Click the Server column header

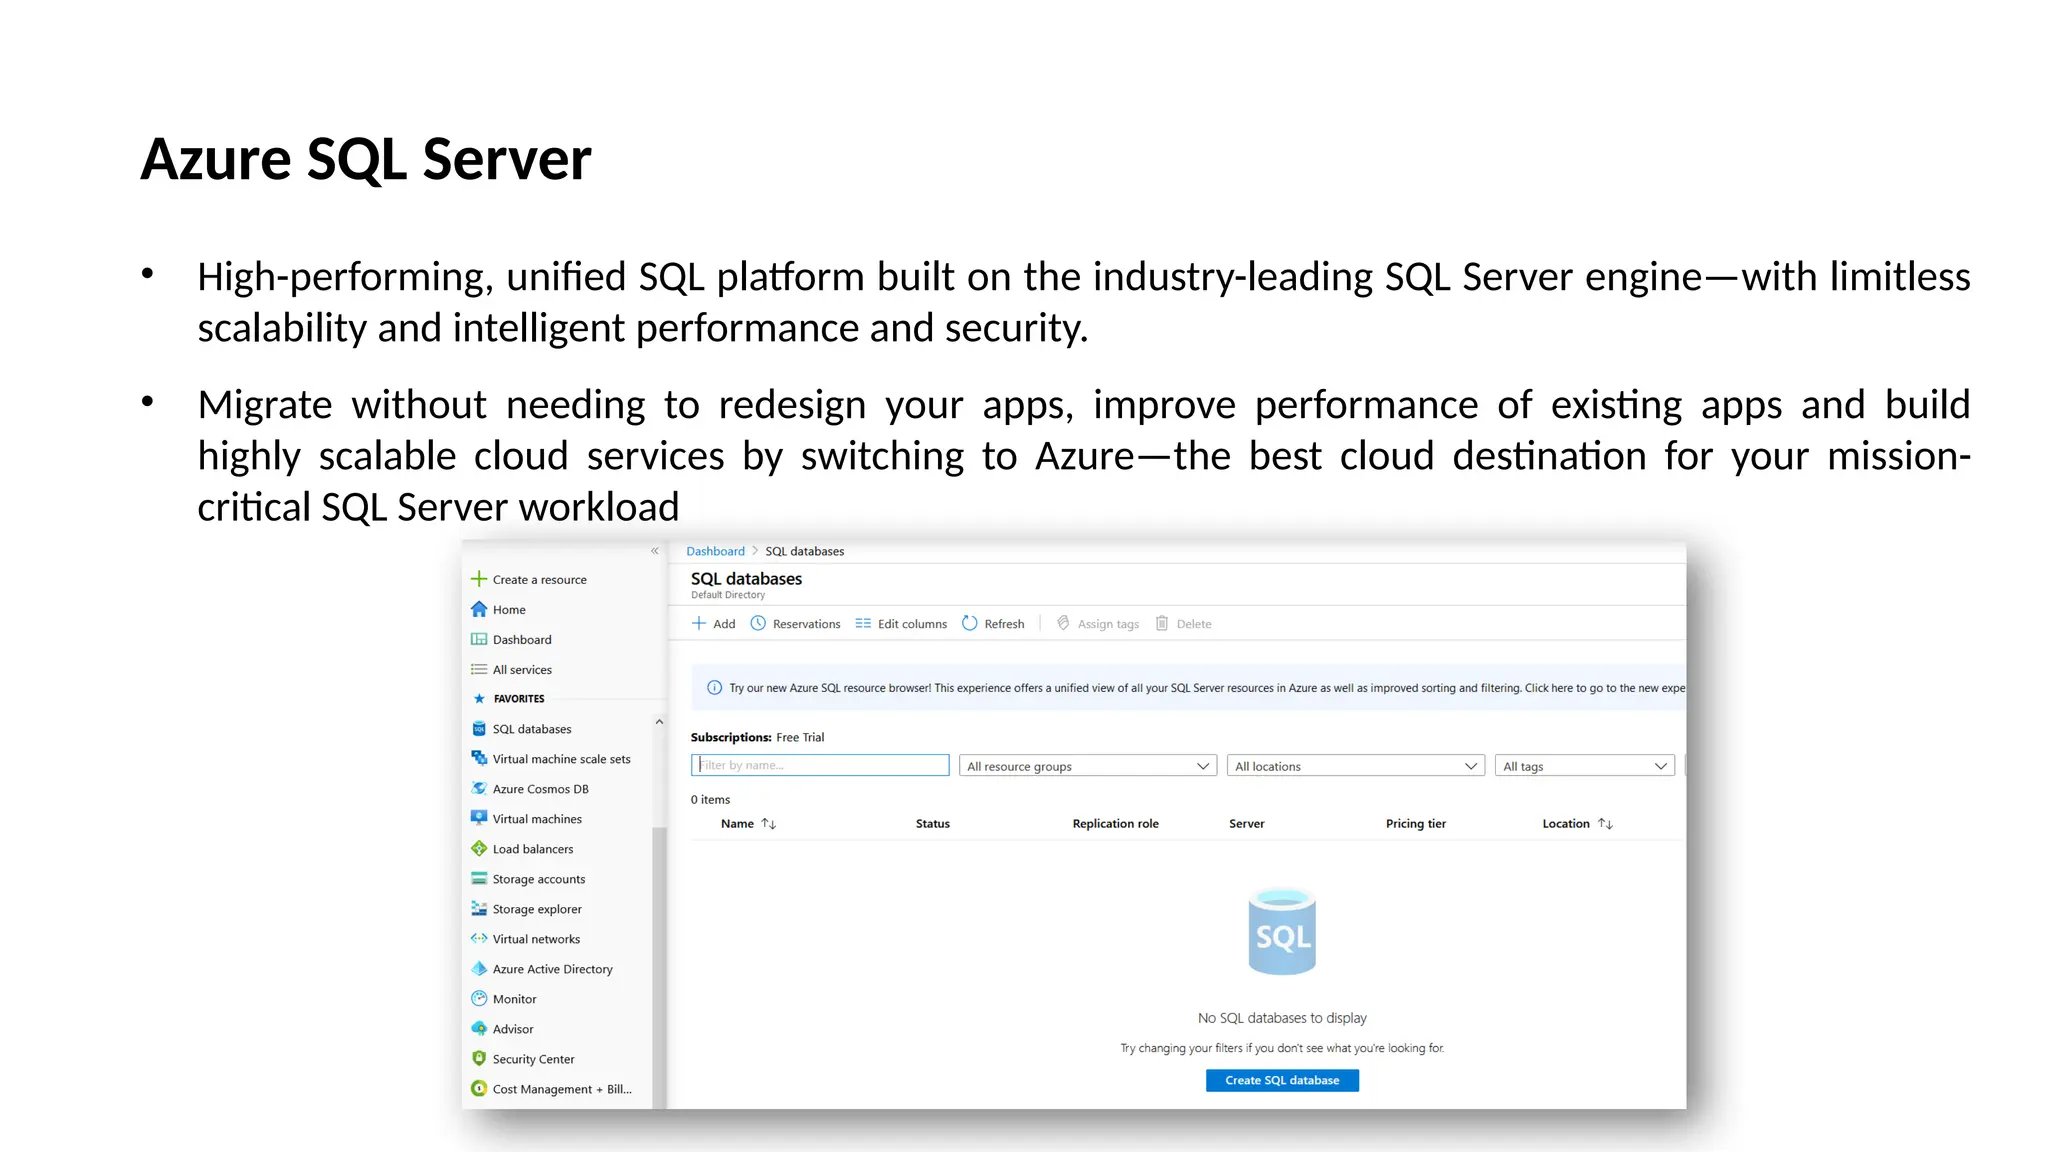click(1246, 824)
